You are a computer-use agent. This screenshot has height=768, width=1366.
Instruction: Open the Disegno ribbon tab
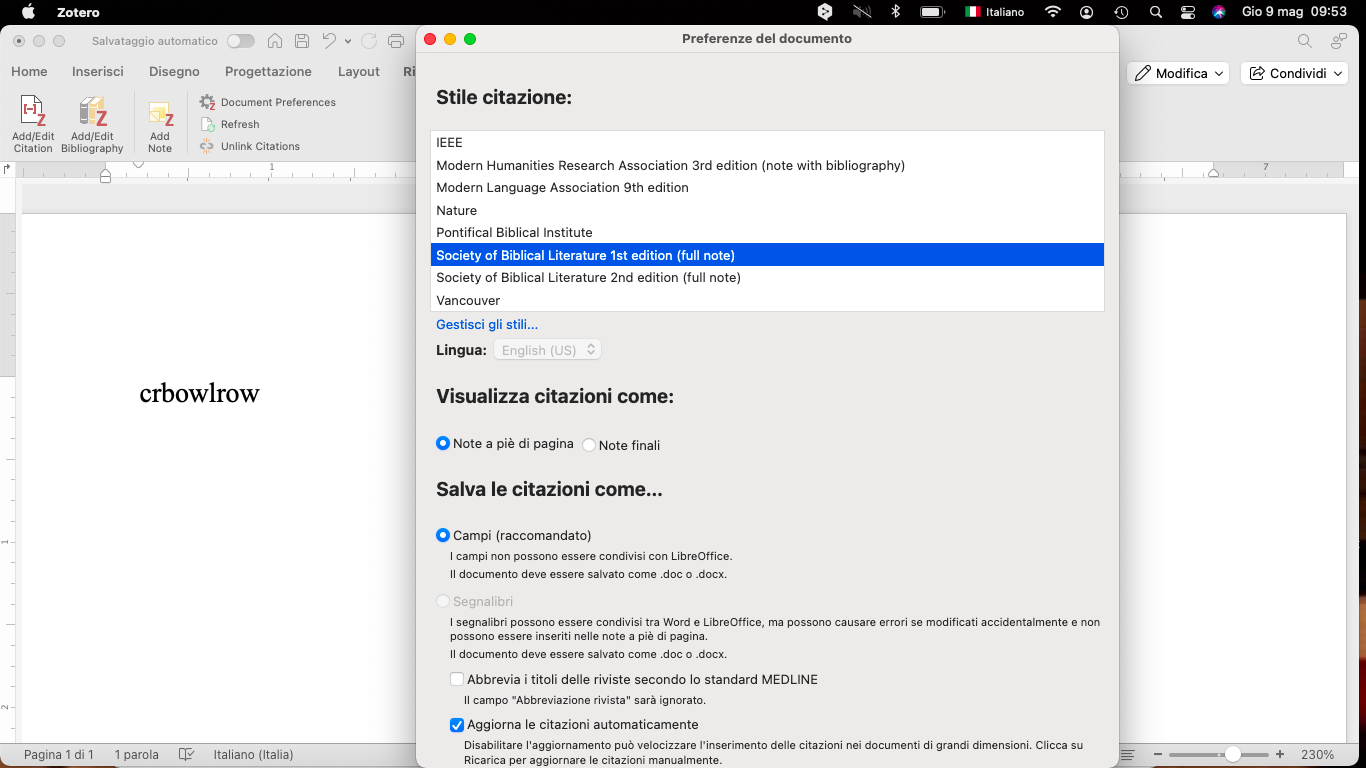174,72
